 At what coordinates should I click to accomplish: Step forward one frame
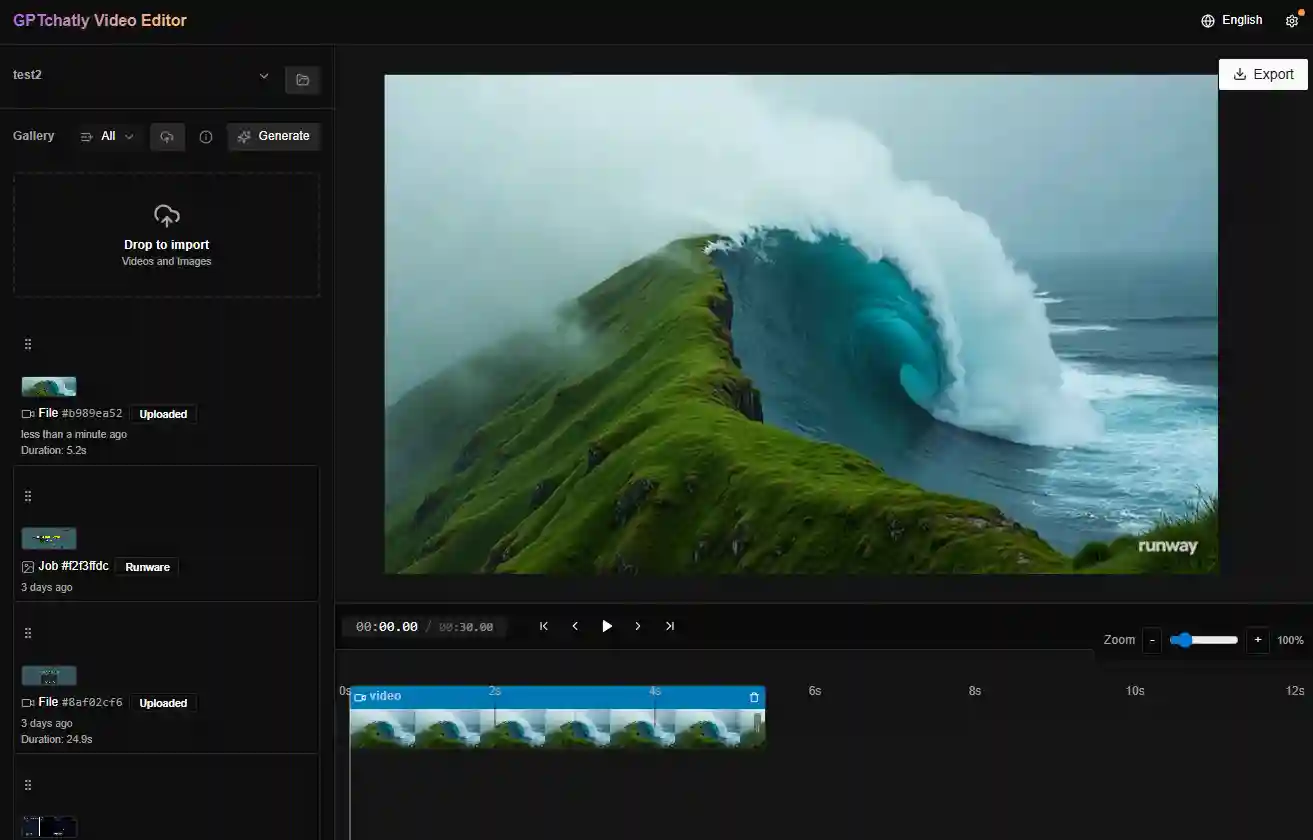638,626
